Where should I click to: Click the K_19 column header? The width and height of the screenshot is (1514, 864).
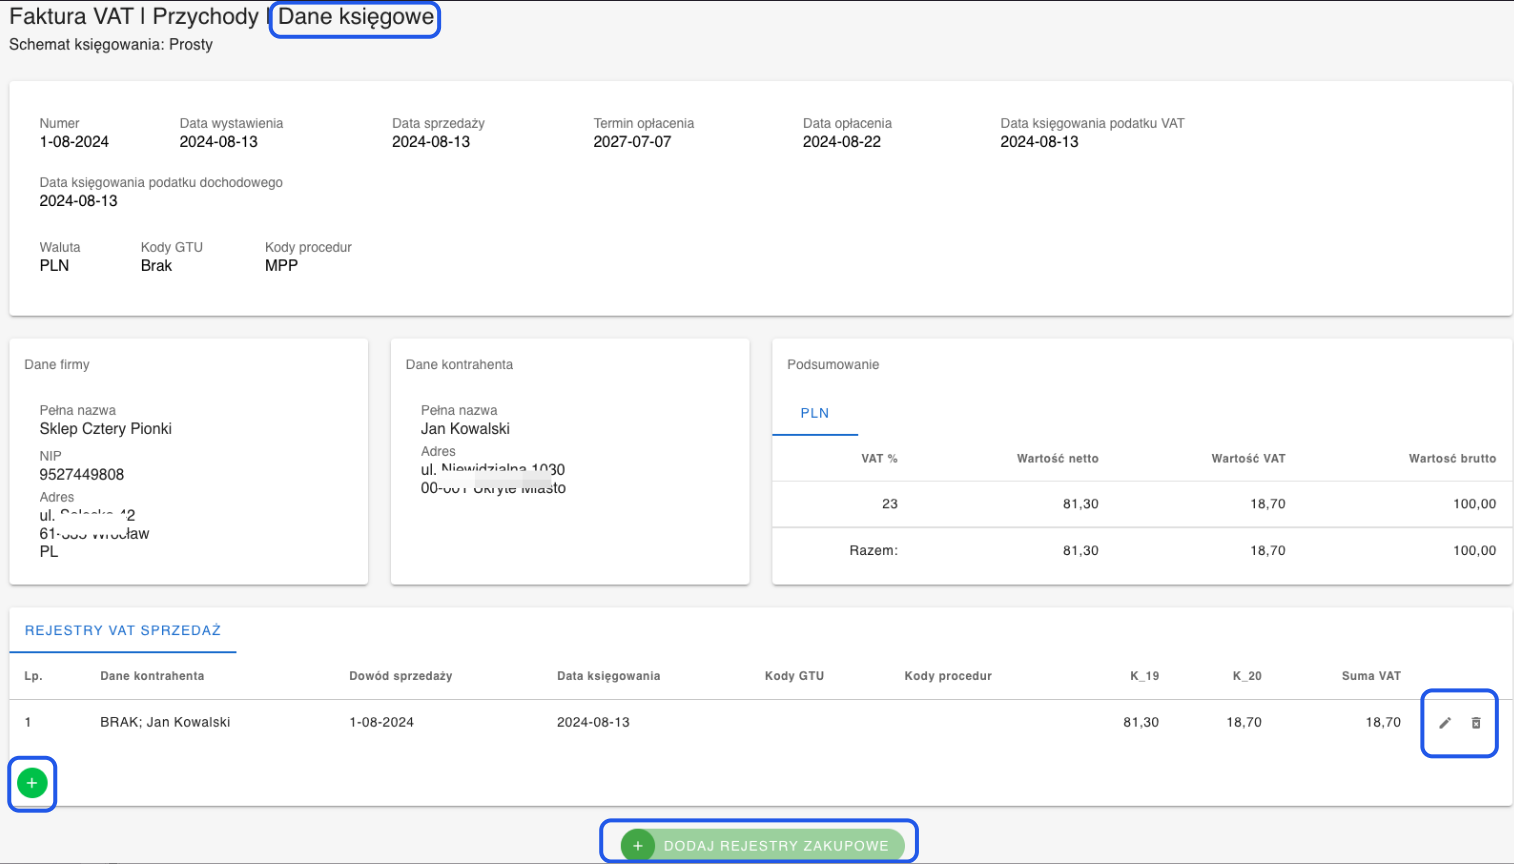(x=1144, y=676)
